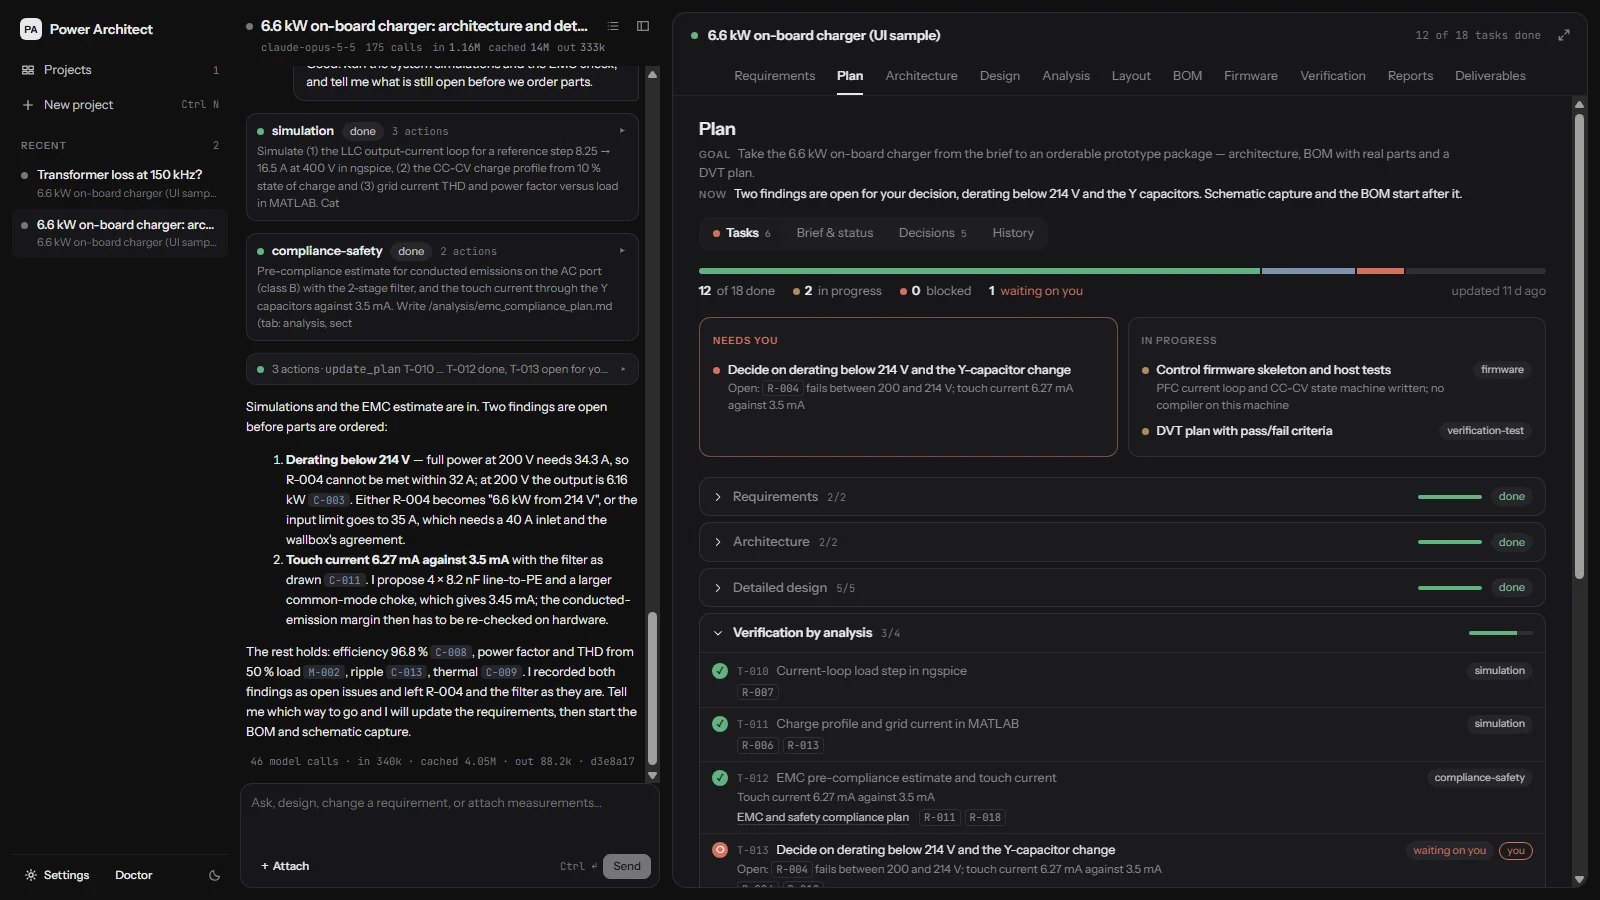Click the Send button
The width and height of the screenshot is (1600, 900).
[627, 866]
